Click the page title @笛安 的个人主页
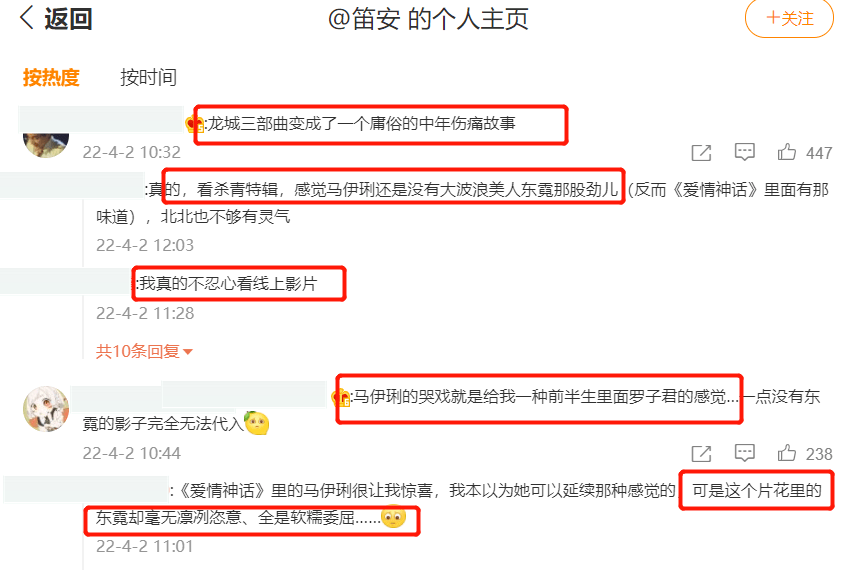This screenshot has width=849, height=570. [428, 19]
